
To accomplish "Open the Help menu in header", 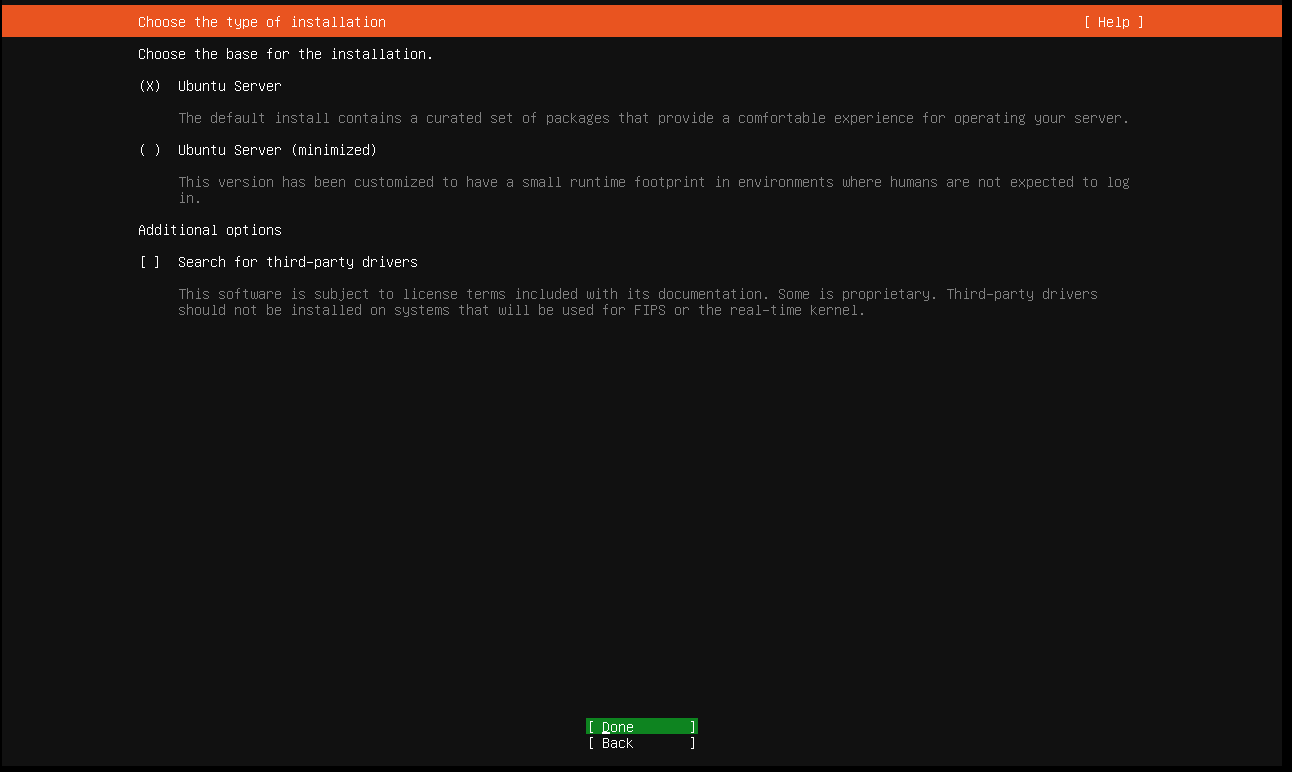I will [1113, 22].
